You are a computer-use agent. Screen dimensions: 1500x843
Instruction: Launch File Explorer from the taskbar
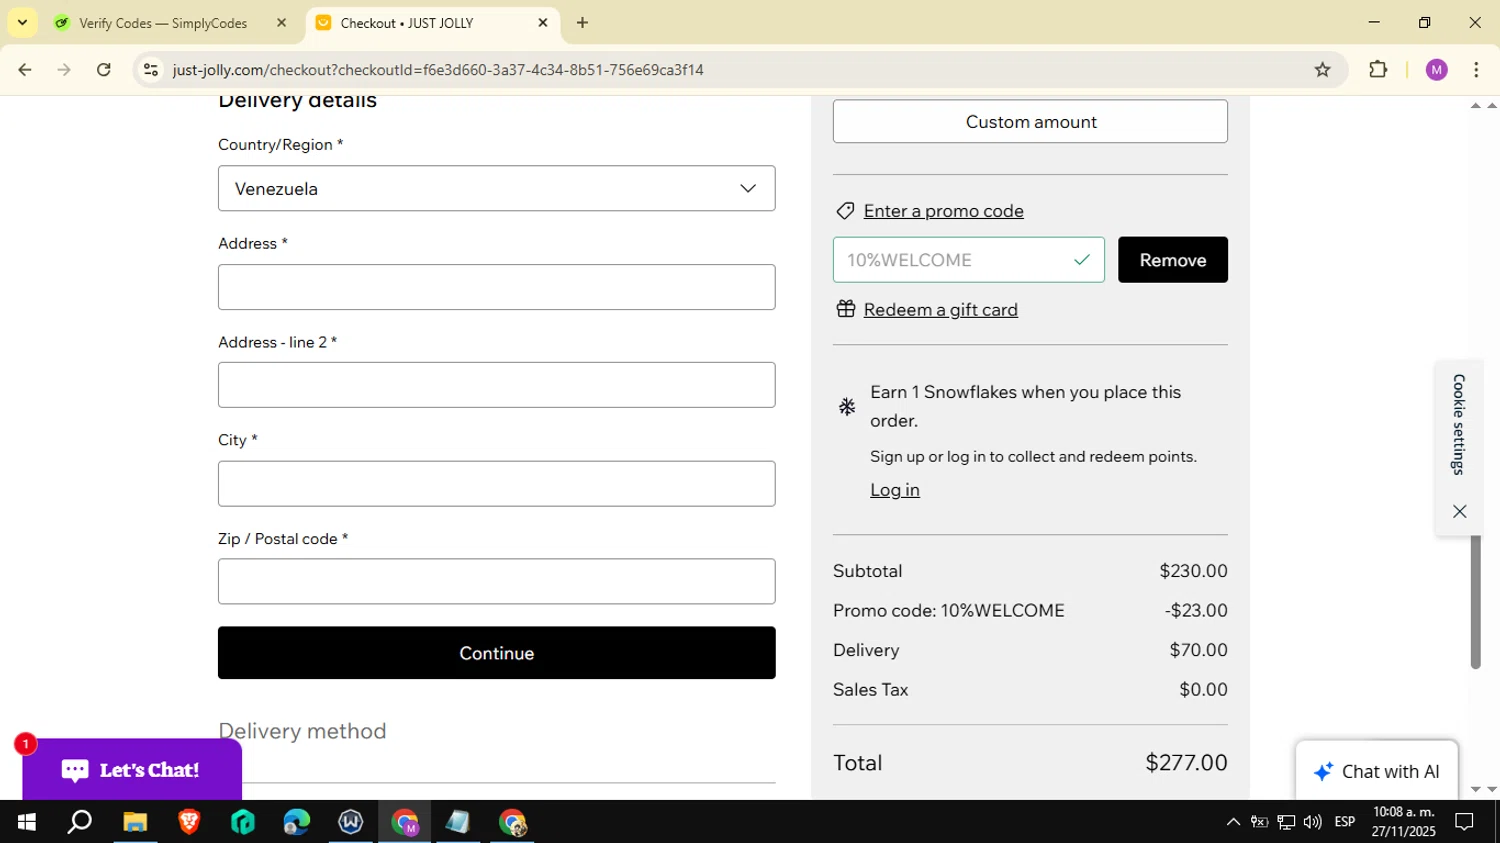pos(135,822)
